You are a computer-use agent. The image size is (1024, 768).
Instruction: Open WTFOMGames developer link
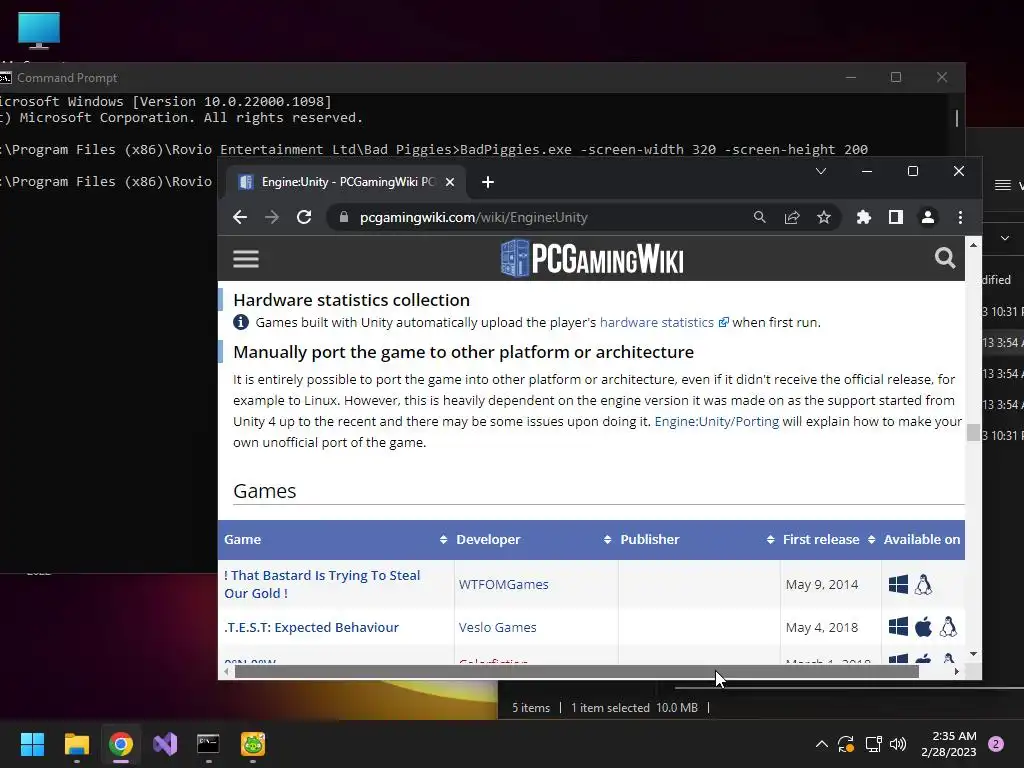(504, 584)
